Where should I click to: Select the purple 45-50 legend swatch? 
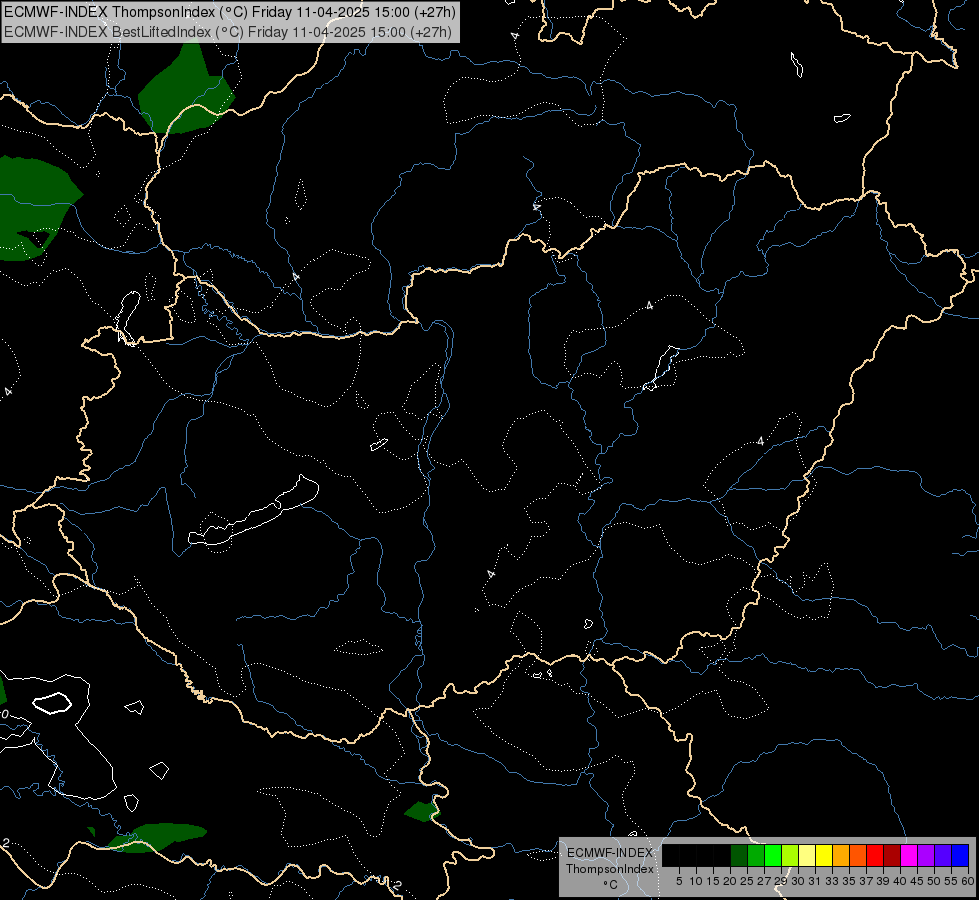tap(926, 855)
